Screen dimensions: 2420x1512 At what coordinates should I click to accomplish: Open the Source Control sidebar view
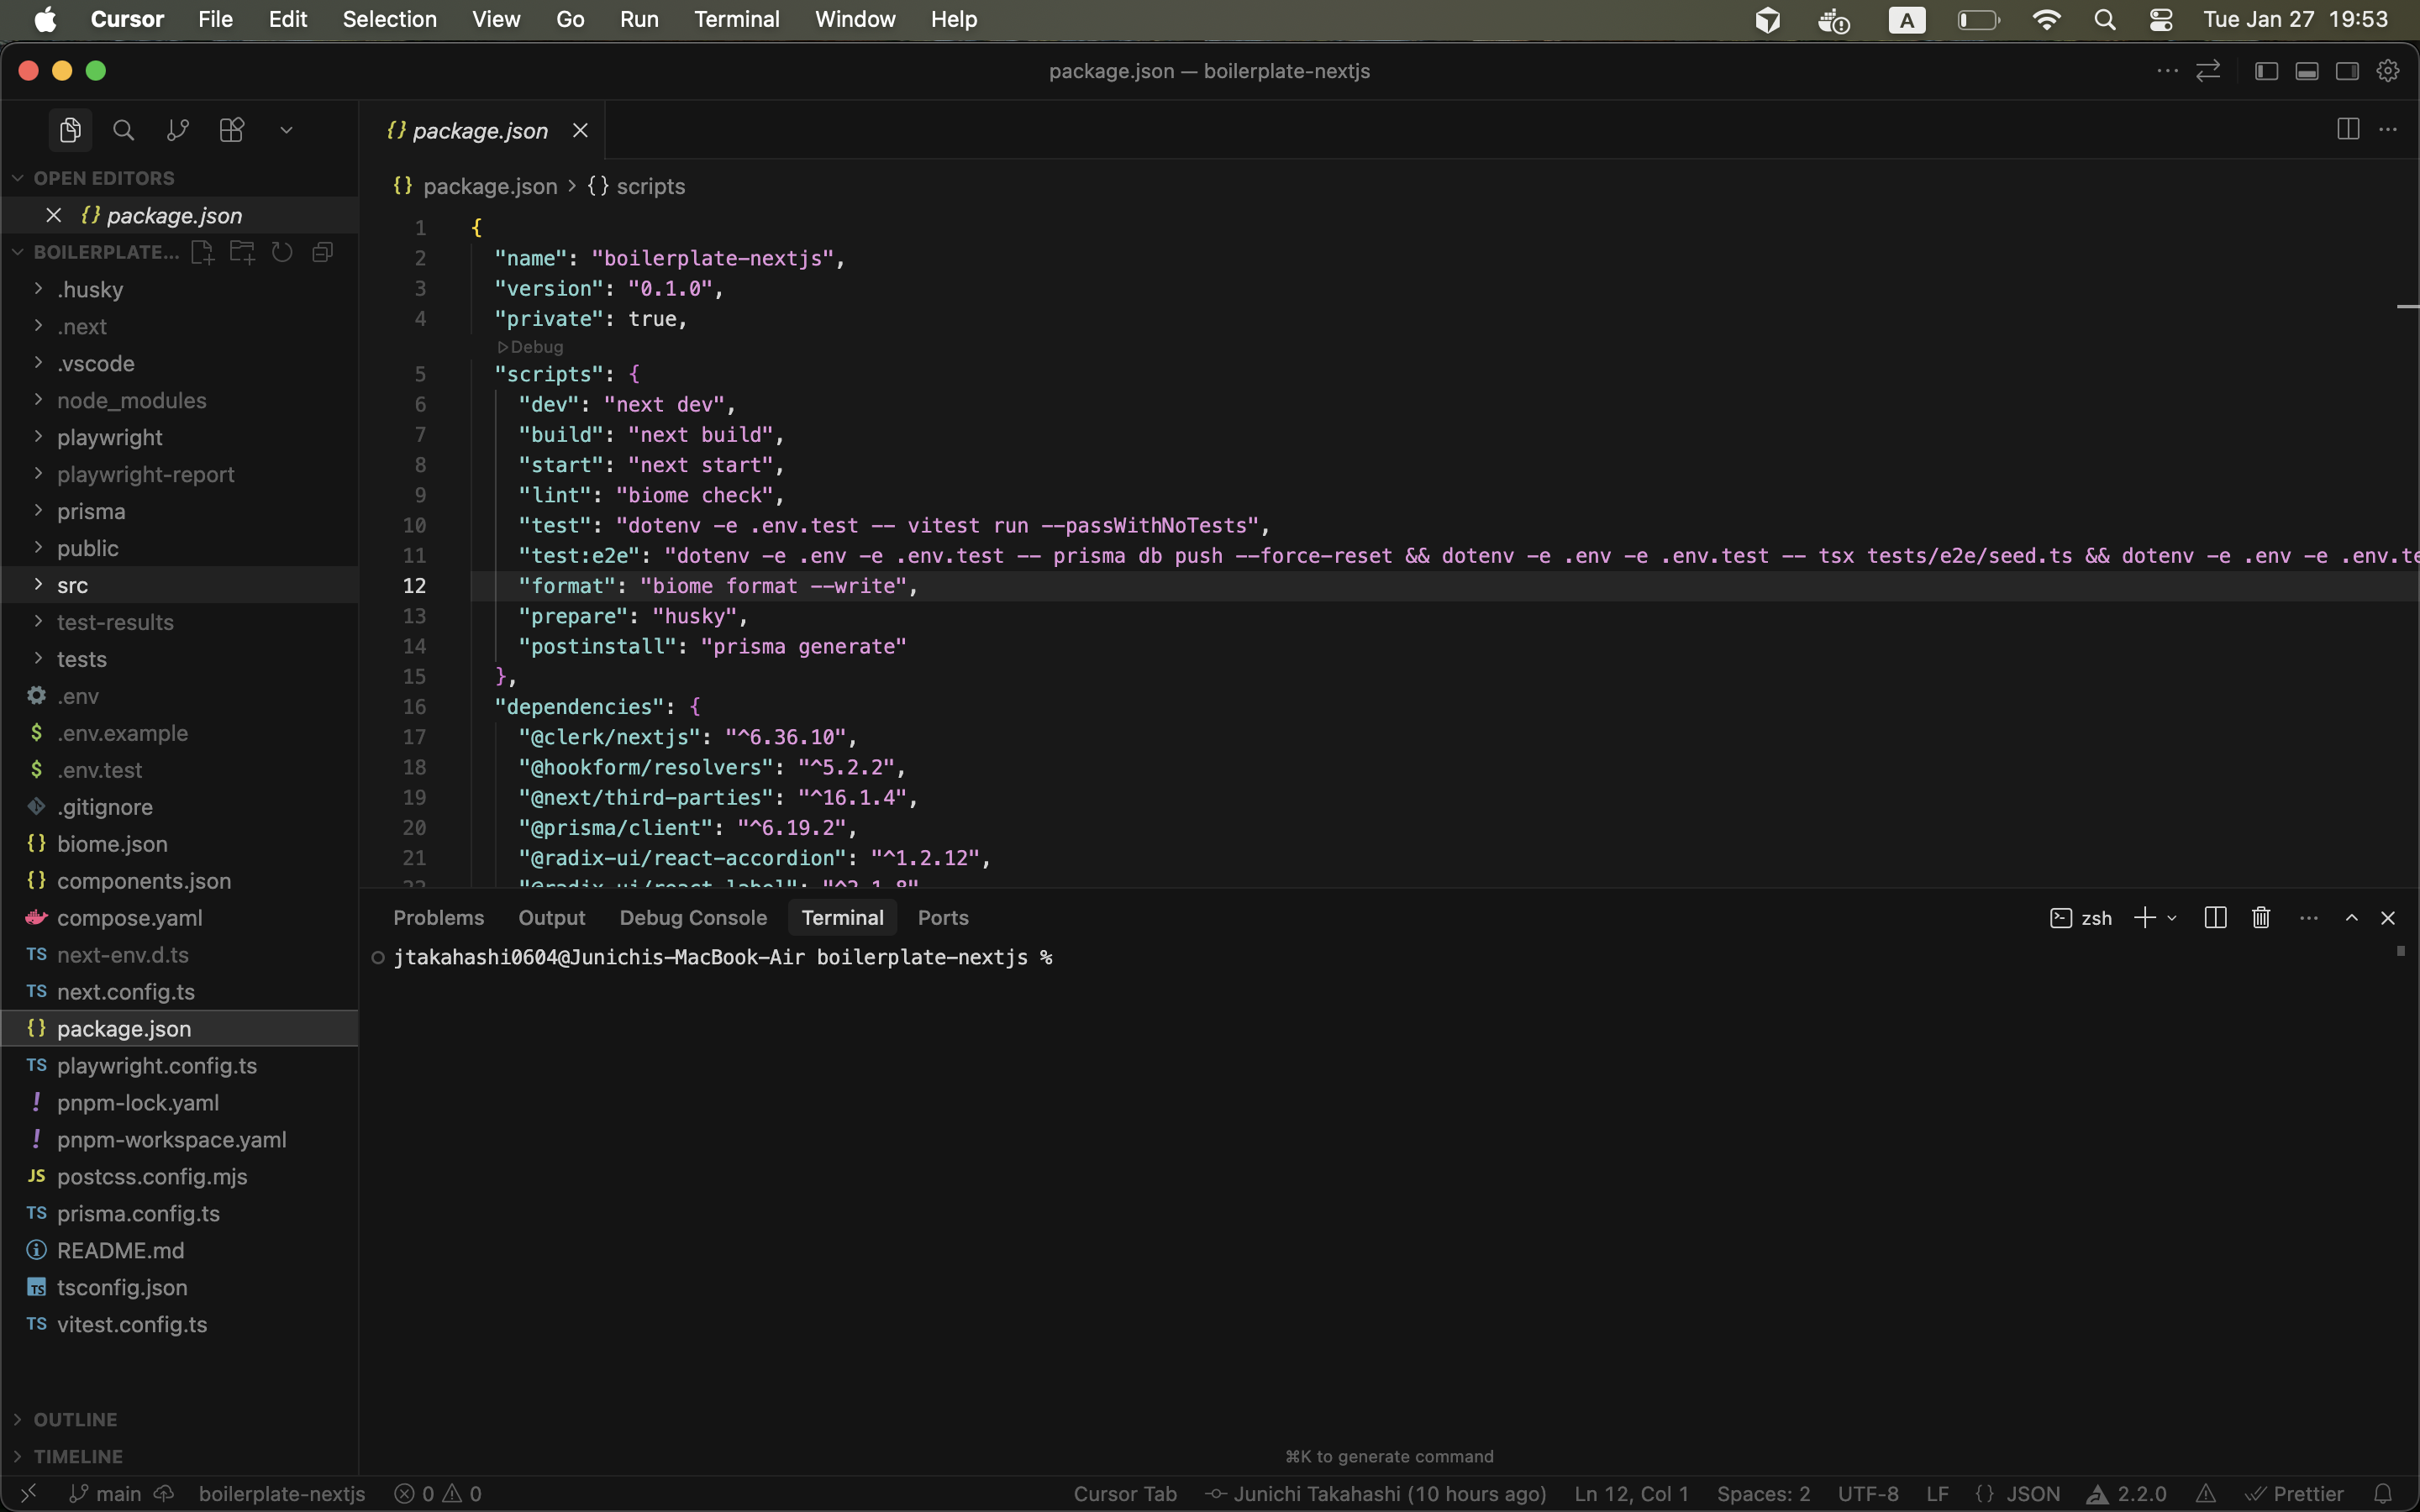tap(177, 130)
